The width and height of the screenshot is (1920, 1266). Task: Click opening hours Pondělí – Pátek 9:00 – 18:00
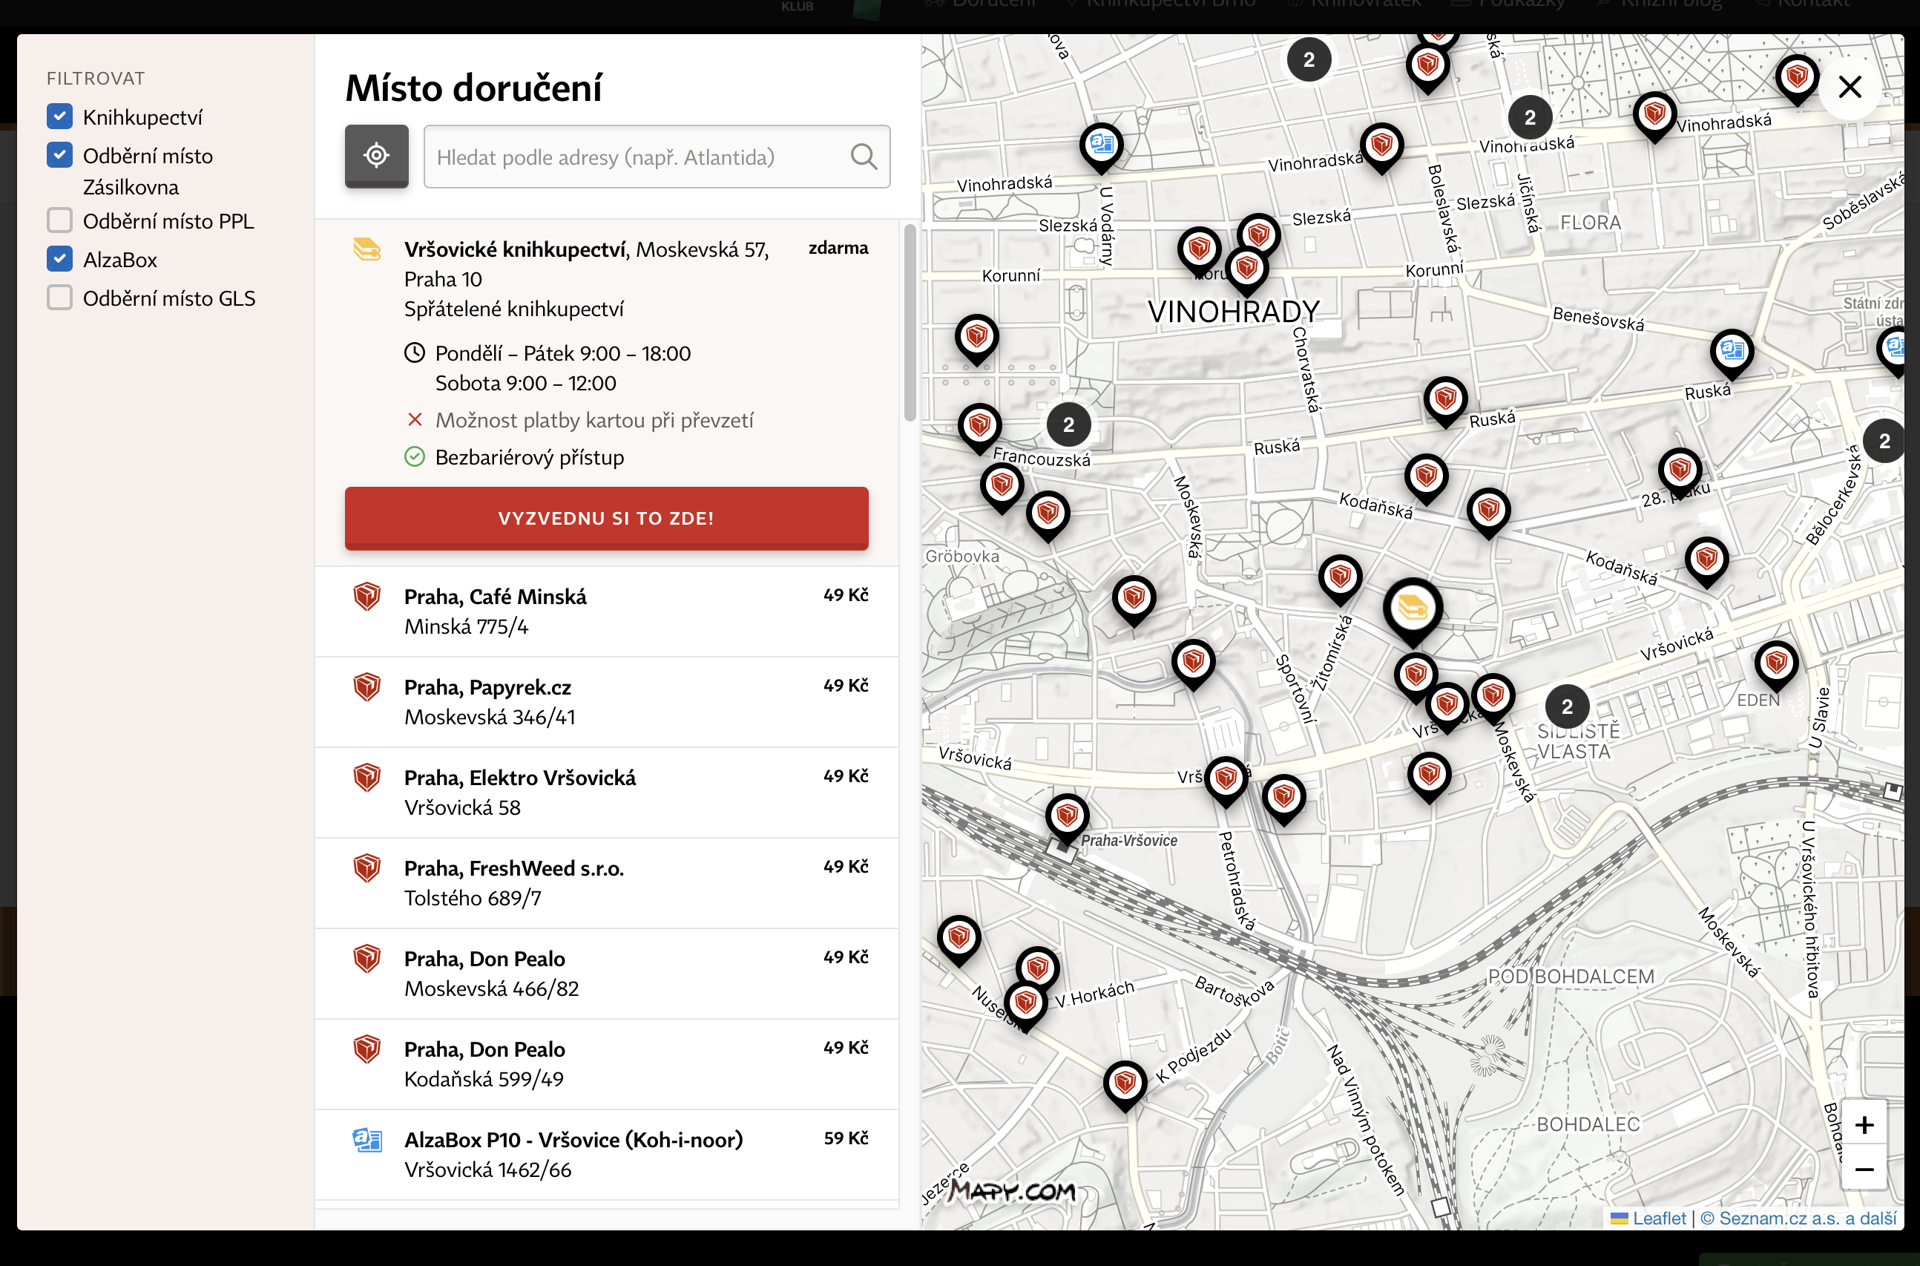[x=563, y=353]
